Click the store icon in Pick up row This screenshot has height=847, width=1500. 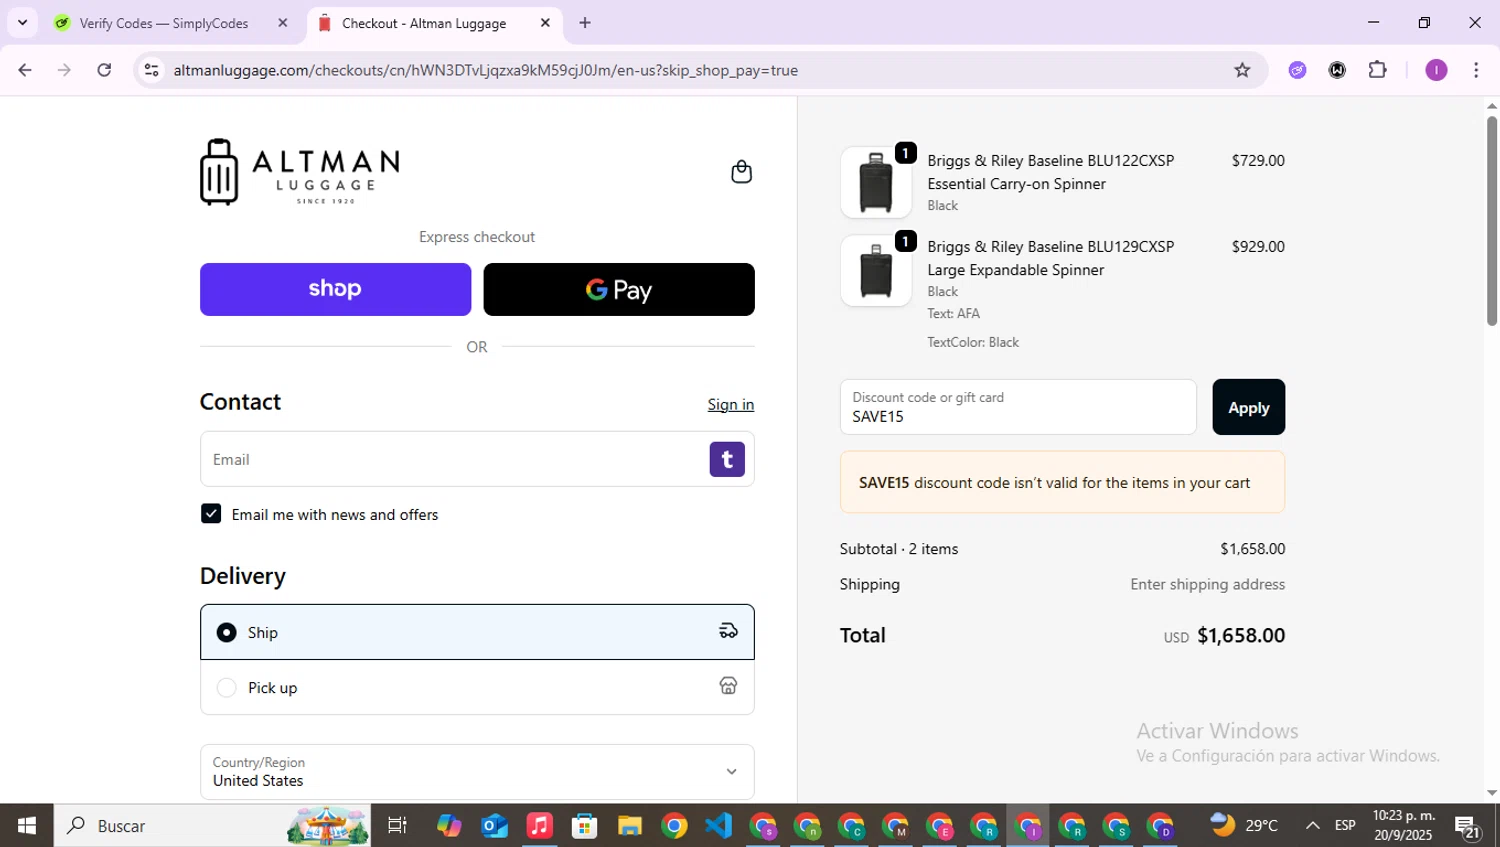pos(728,686)
